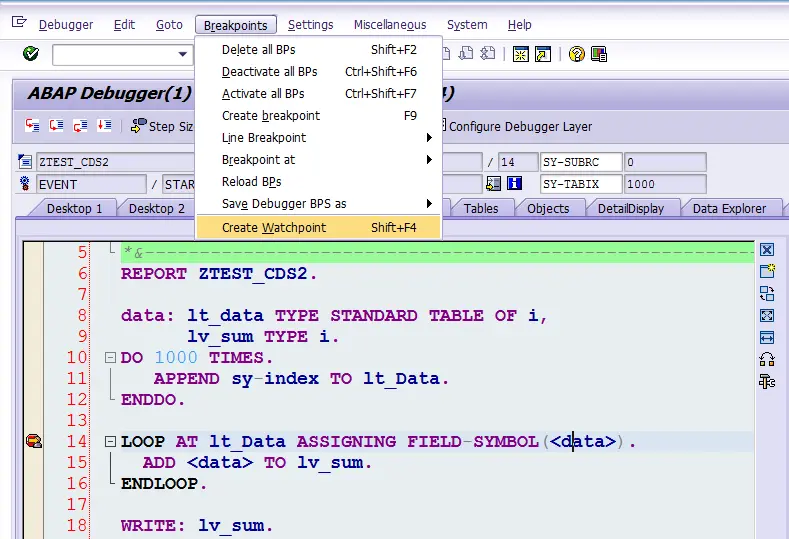Click the SY-SUBRC variable field
The height and width of the screenshot is (539, 789).
581,162
